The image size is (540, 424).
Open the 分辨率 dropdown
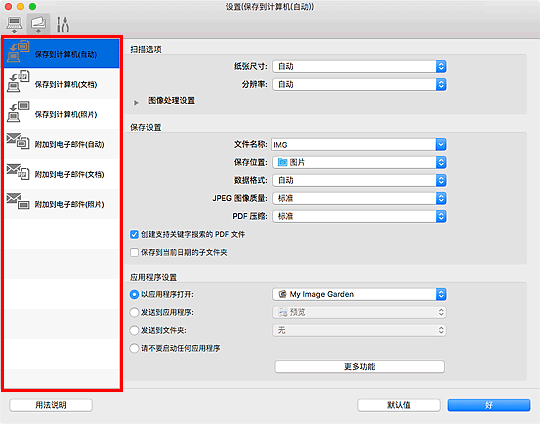pos(359,84)
